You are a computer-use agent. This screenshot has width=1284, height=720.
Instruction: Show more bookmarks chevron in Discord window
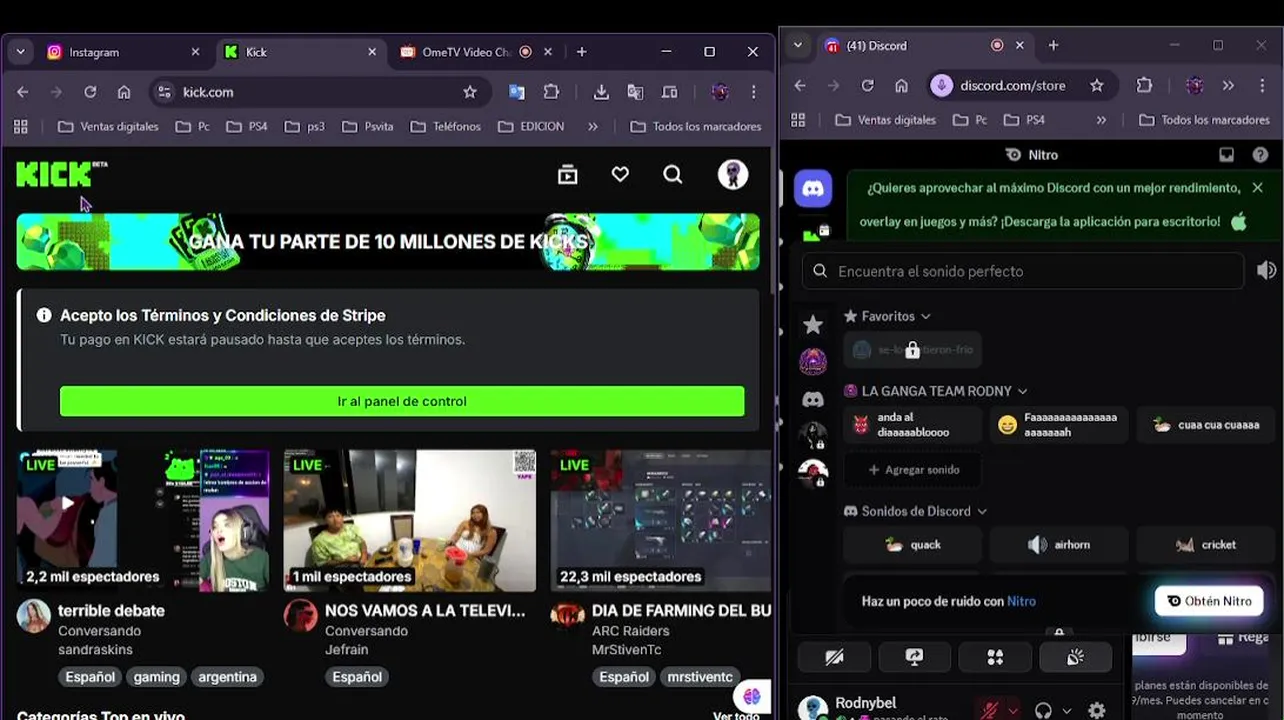(x=1101, y=120)
